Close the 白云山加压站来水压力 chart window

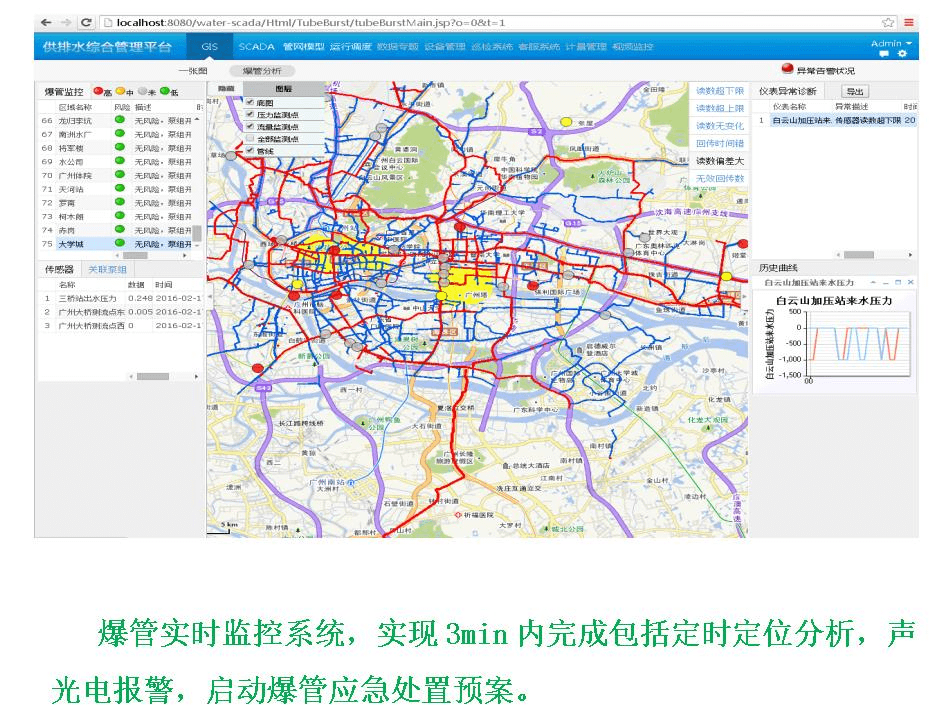[910, 283]
